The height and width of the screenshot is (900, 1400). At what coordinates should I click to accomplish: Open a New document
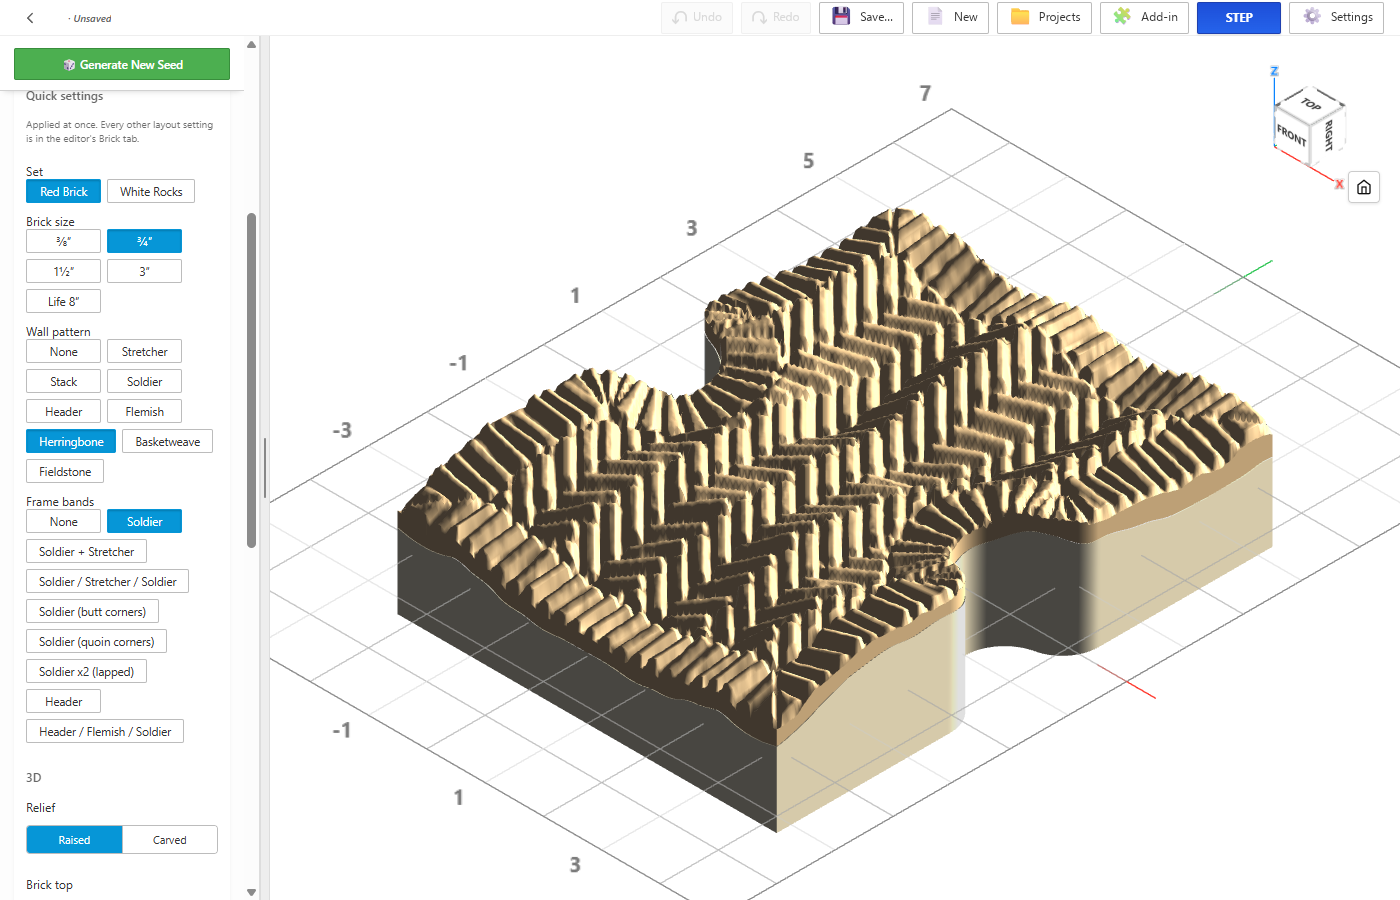(951, 18)
